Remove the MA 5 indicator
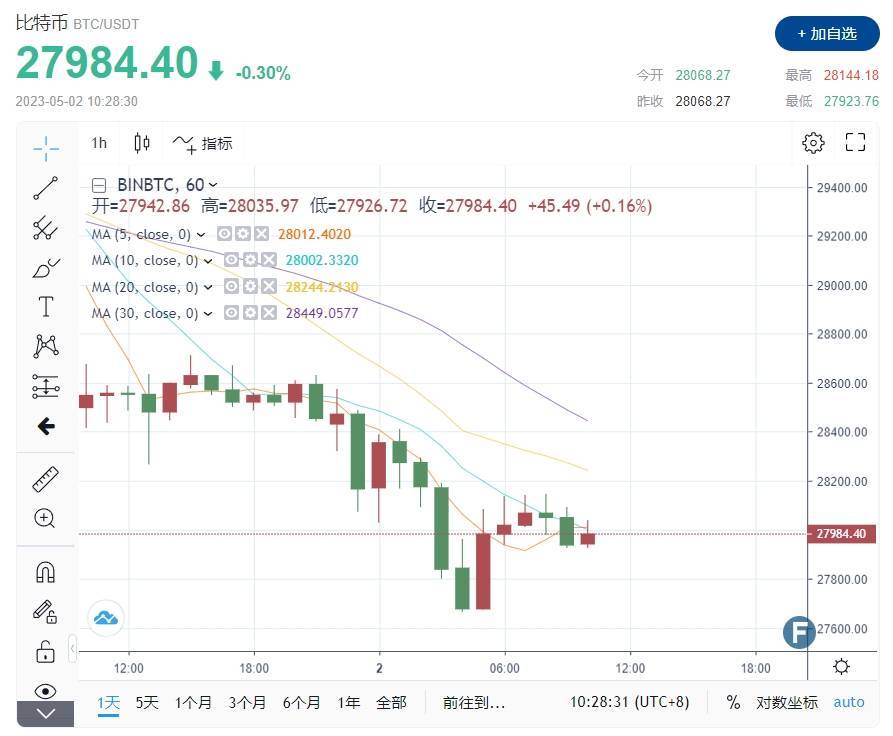893x736 pixels. pyautogui.click(x=261, y=234)
